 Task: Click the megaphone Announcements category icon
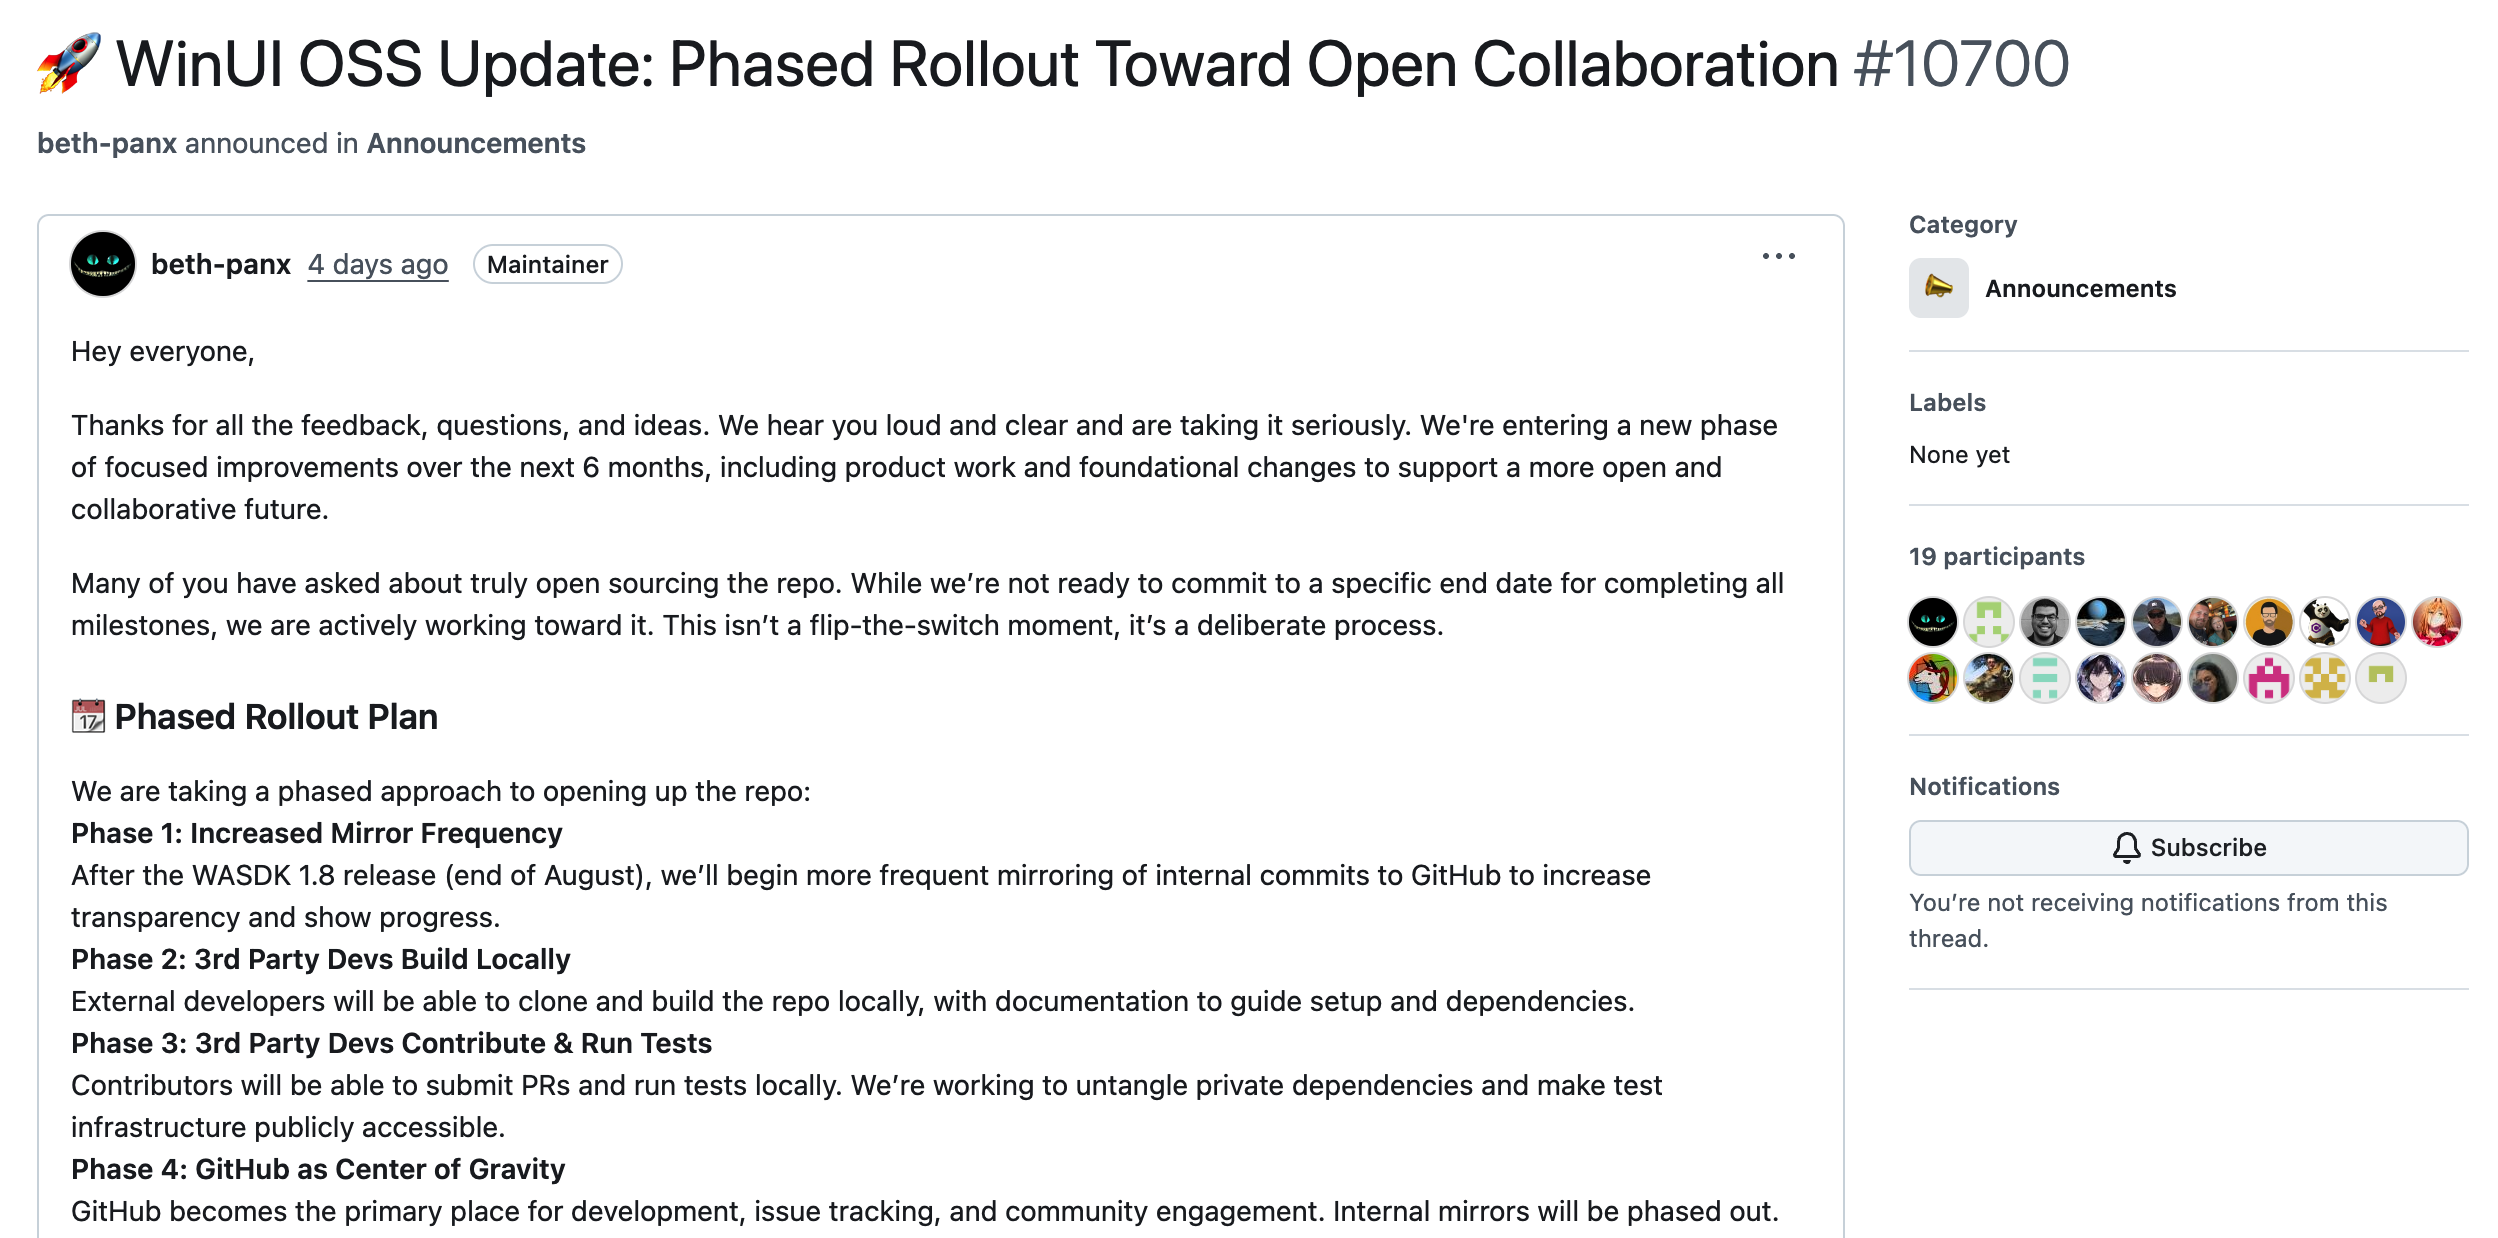[x=1938, y=288]
